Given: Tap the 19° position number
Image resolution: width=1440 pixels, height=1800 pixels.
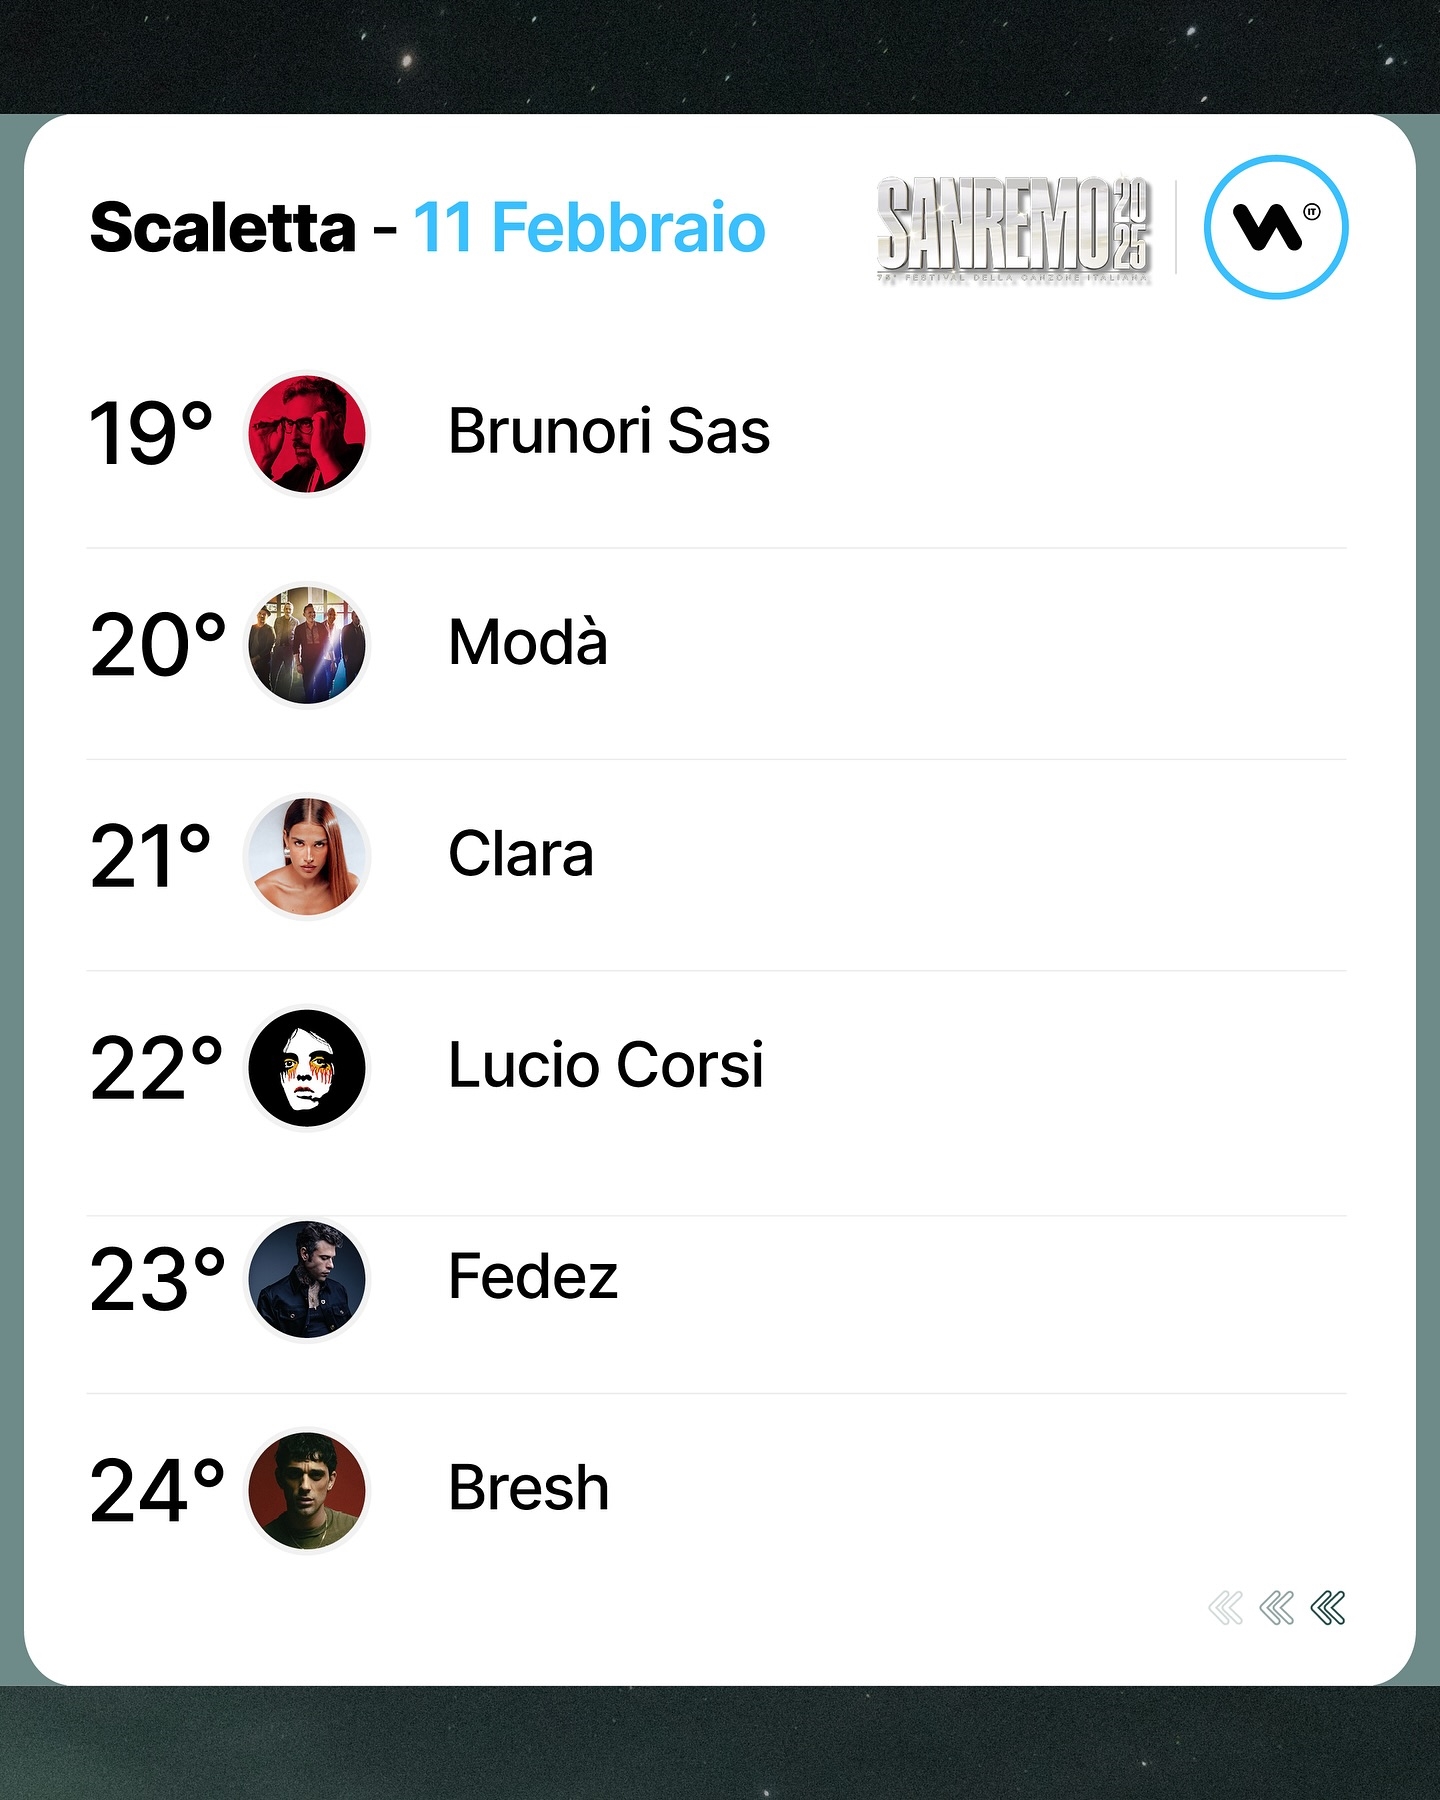Looking at the screenshot, I should pos(151,434).
